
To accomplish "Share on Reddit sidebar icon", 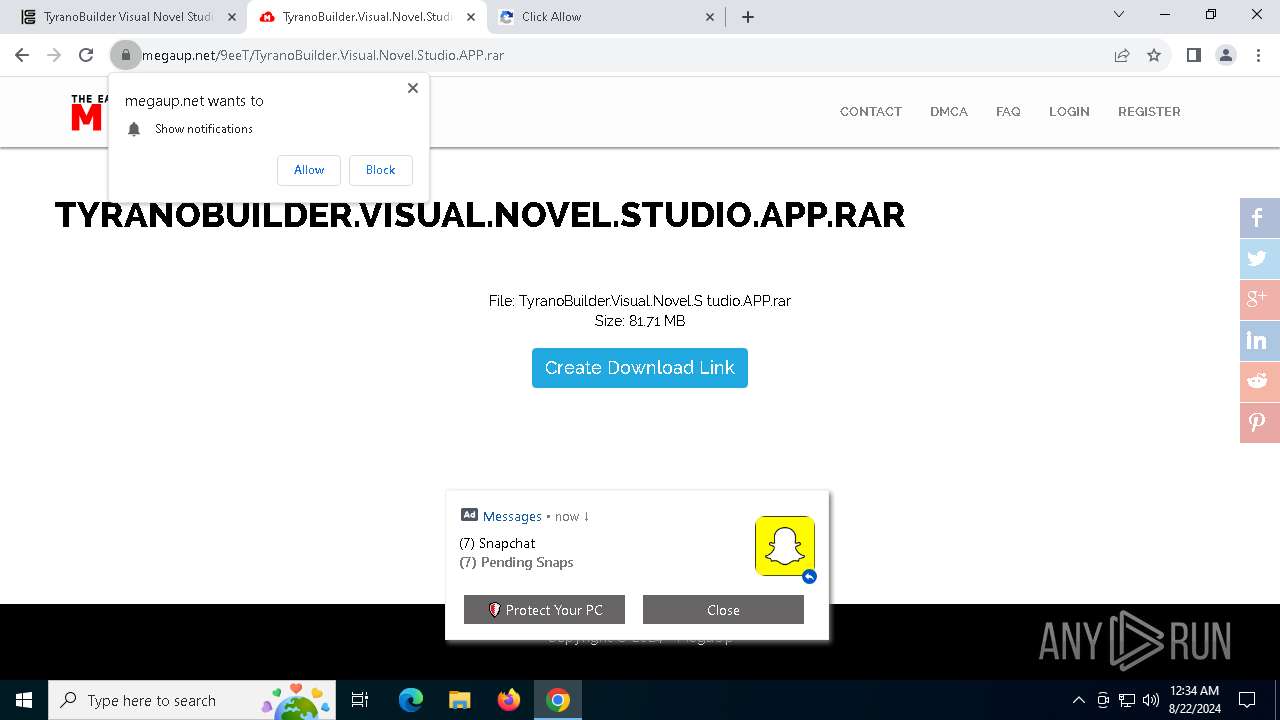I will point(1260,382).
